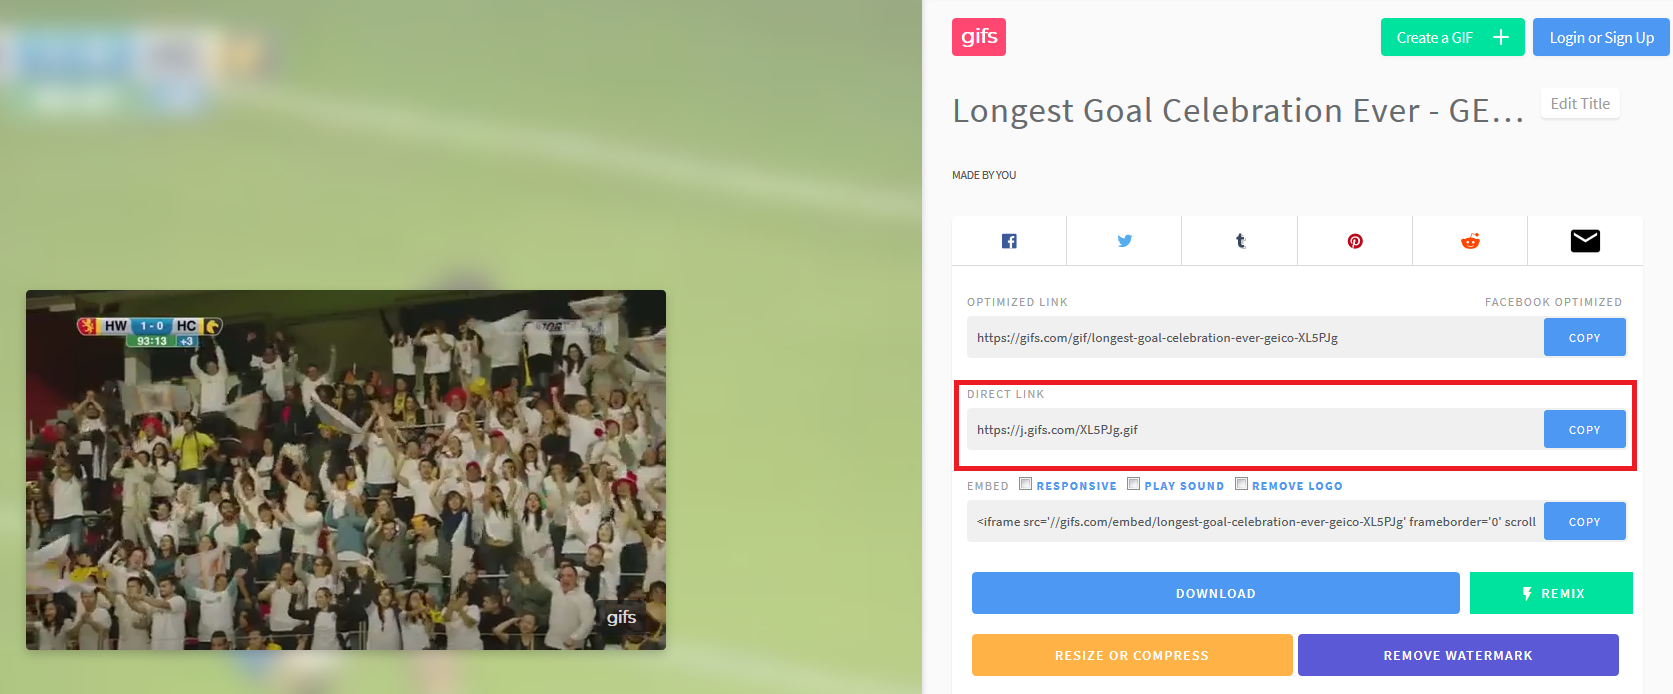Enable the Play Sound checkbox
The height and width of the screenshot is (694, 1673).
[1133, 484]
